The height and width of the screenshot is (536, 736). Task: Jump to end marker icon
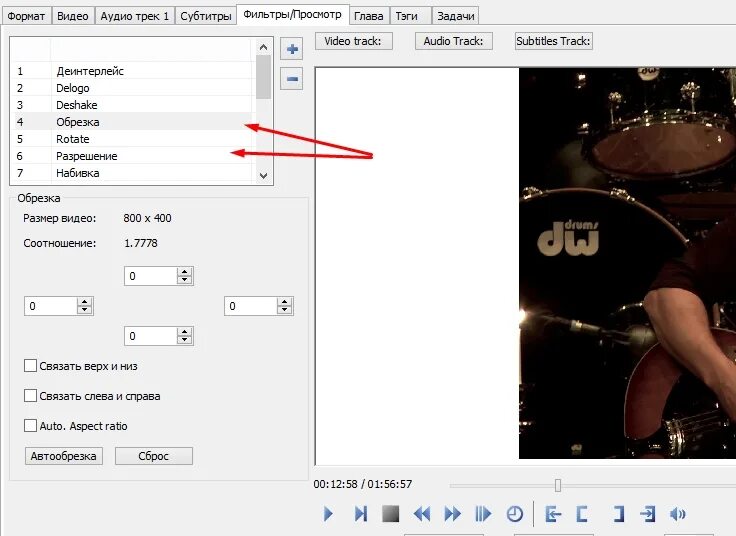(x=648, y=514)
